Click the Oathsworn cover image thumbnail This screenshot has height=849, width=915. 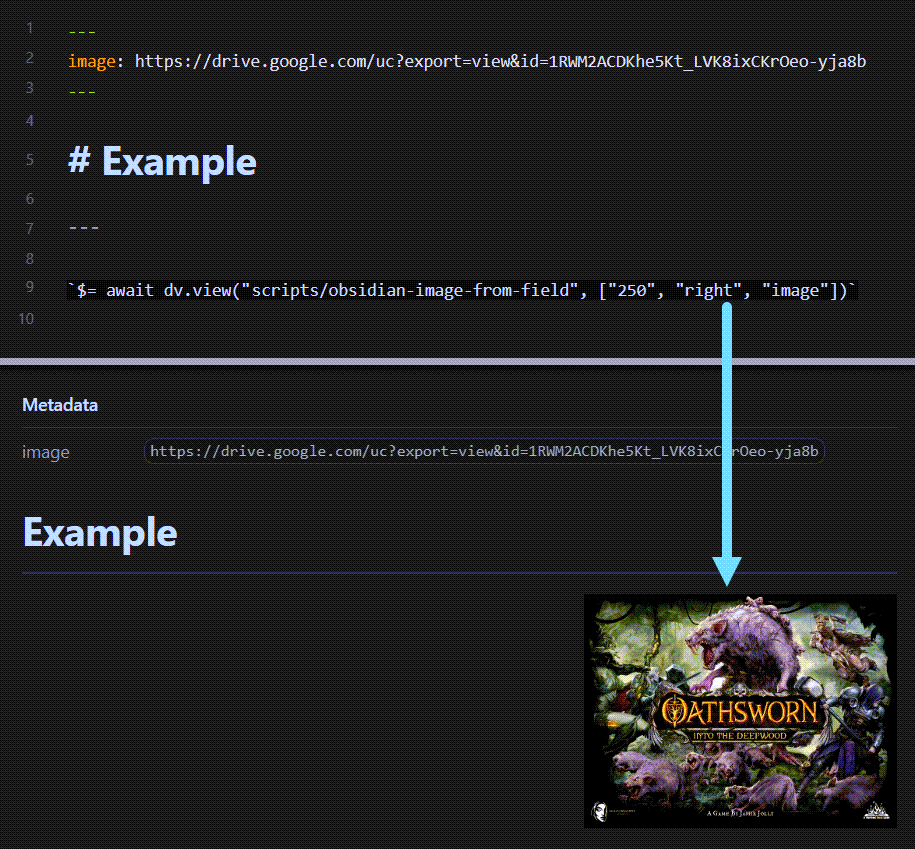pyautogui.click(x=740, y=711)
